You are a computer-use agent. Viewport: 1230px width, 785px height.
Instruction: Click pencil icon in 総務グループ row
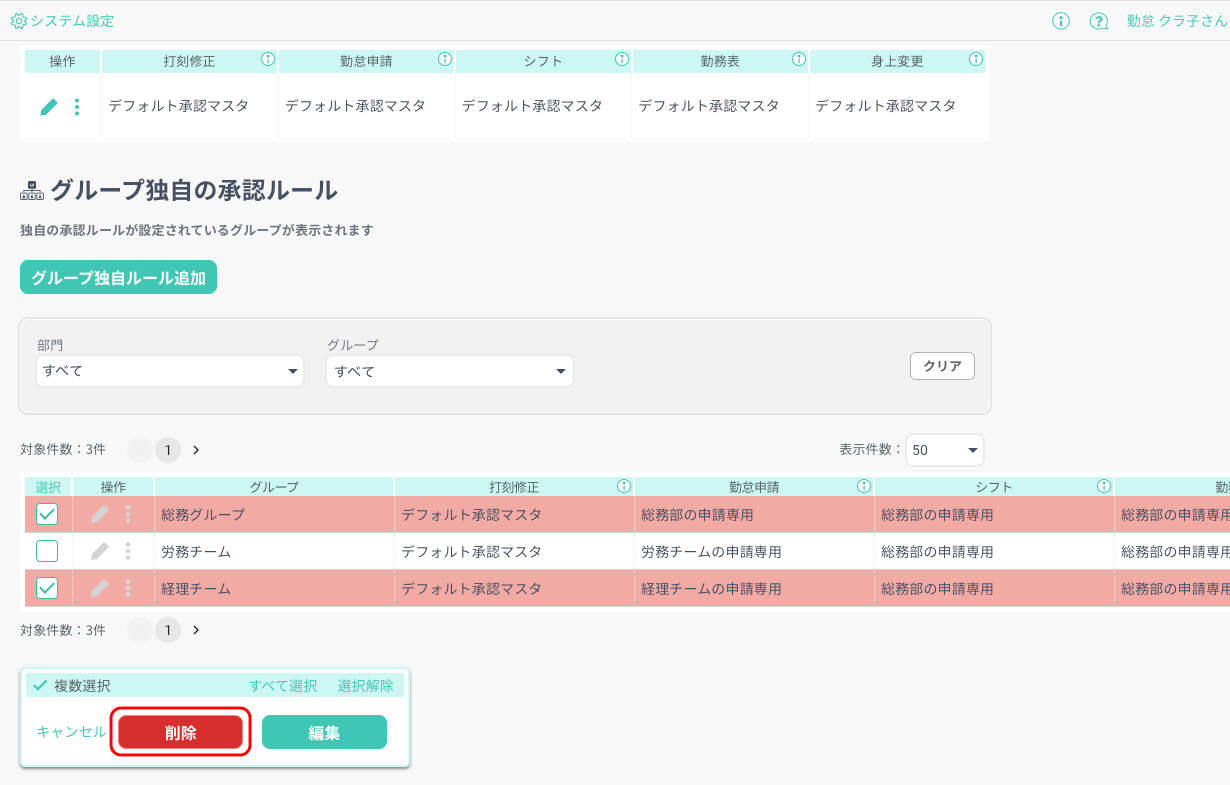[x=100, y=515]
